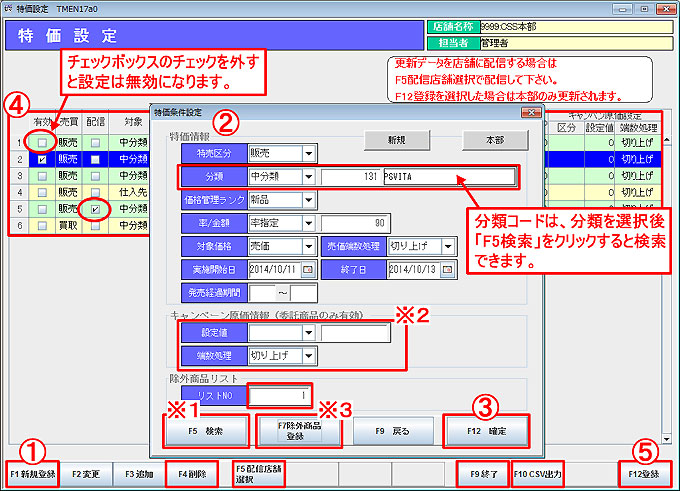Click the 発売経過期間 start field
The image size is (680, 491).
pos(262,293)
